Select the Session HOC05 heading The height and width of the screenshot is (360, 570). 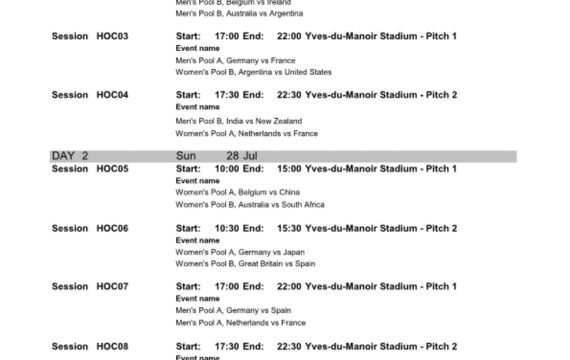click(x=90, y=169)
